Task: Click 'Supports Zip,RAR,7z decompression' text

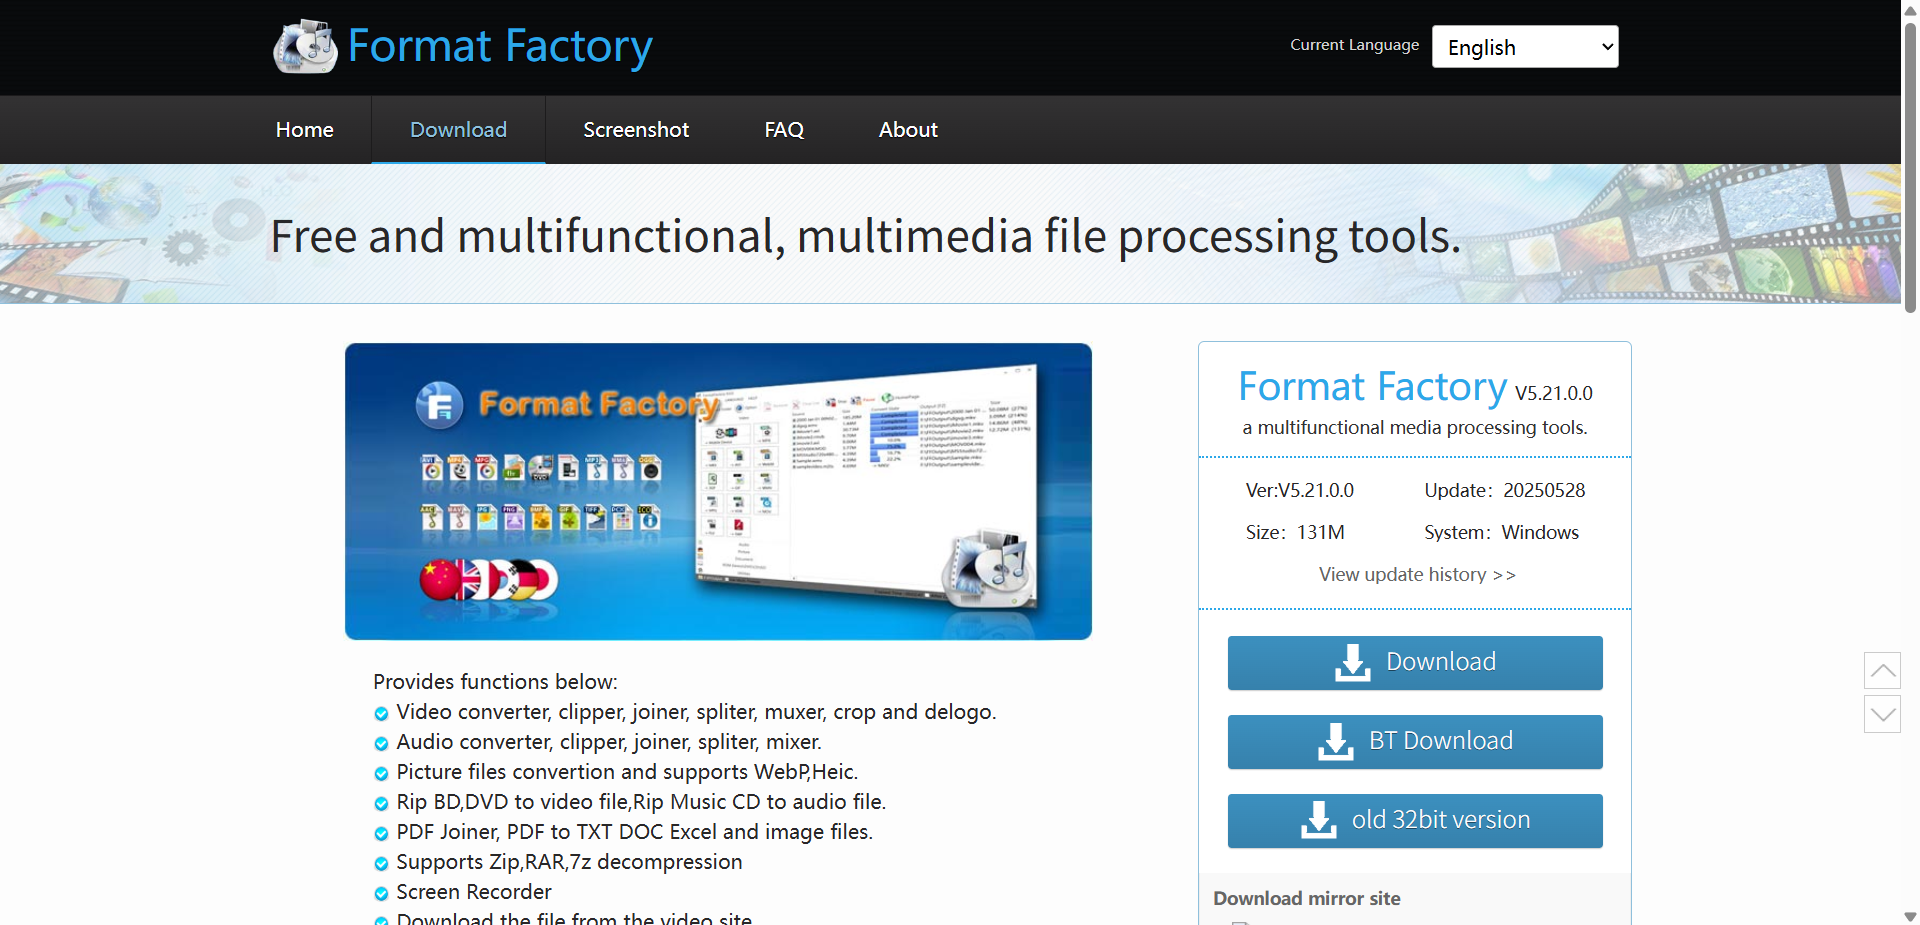Action: pyautogui.click(x=569, y=862)
